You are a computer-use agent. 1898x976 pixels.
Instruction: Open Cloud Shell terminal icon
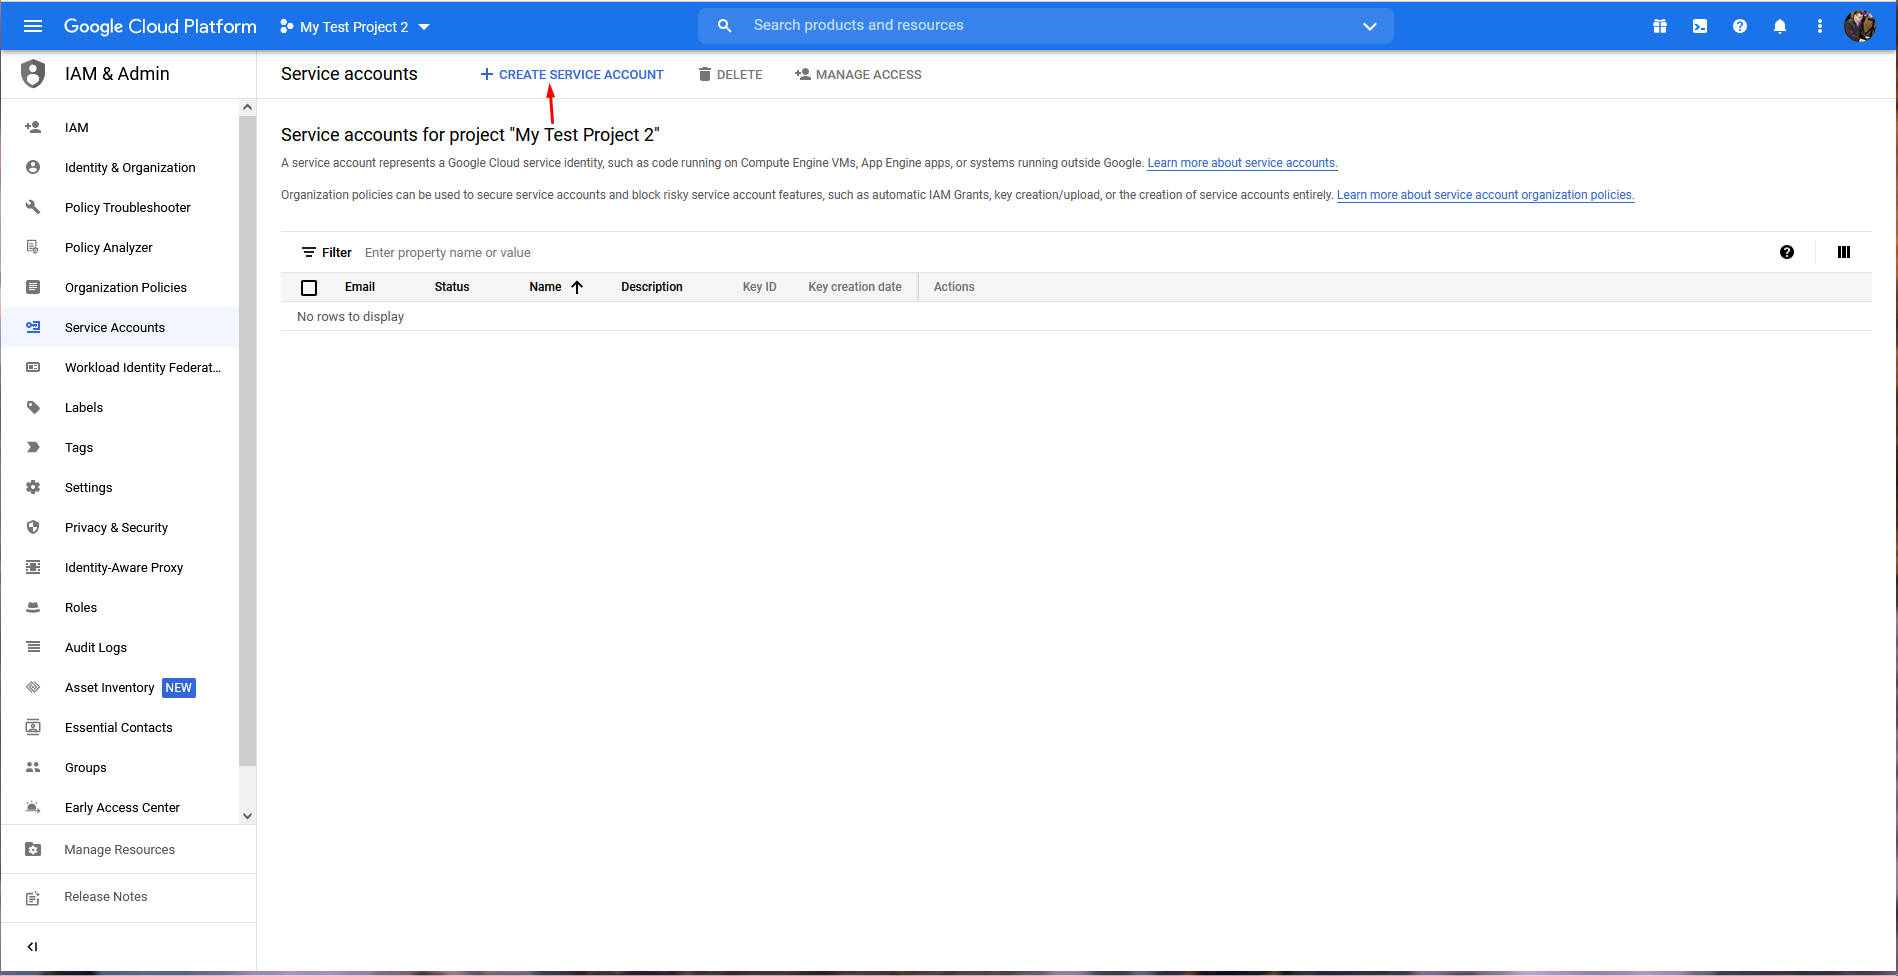[1700, 26]
